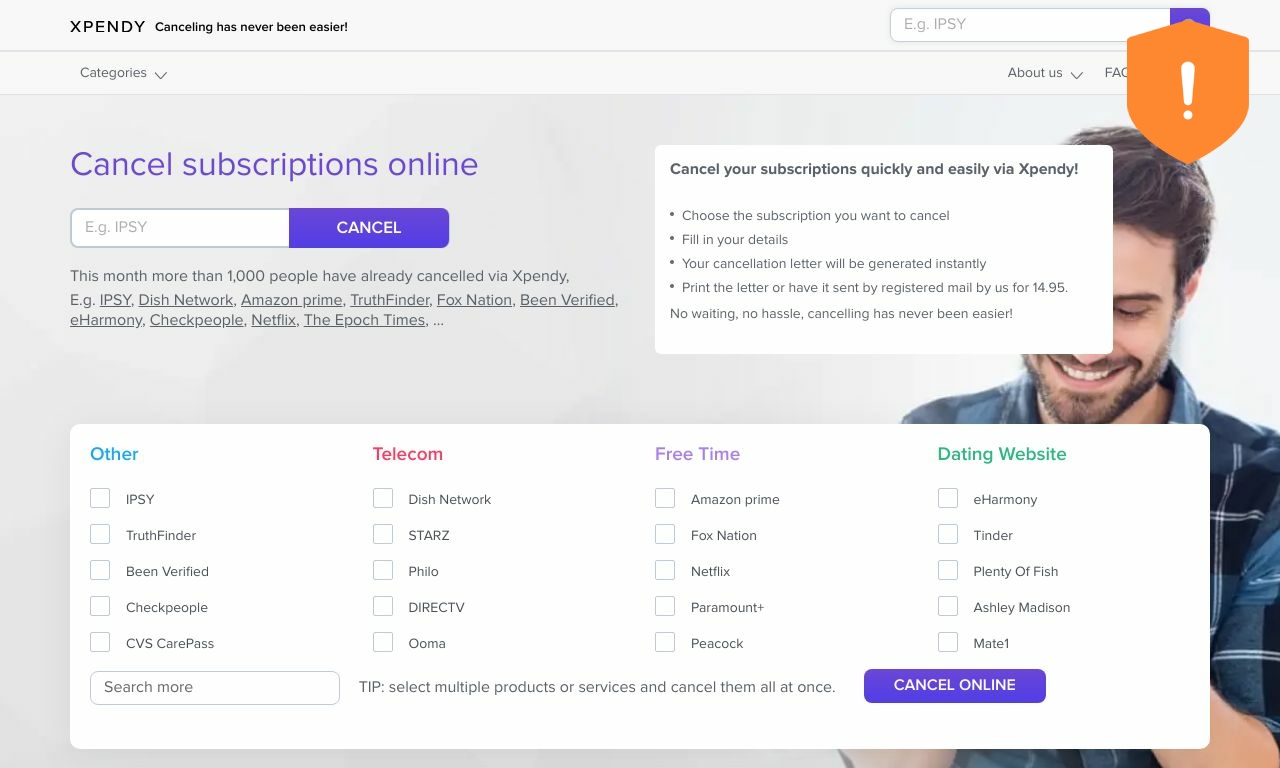Check the CVS CarePass checkbox
Screen dimensions: 1280x768
tap(100, 642)
